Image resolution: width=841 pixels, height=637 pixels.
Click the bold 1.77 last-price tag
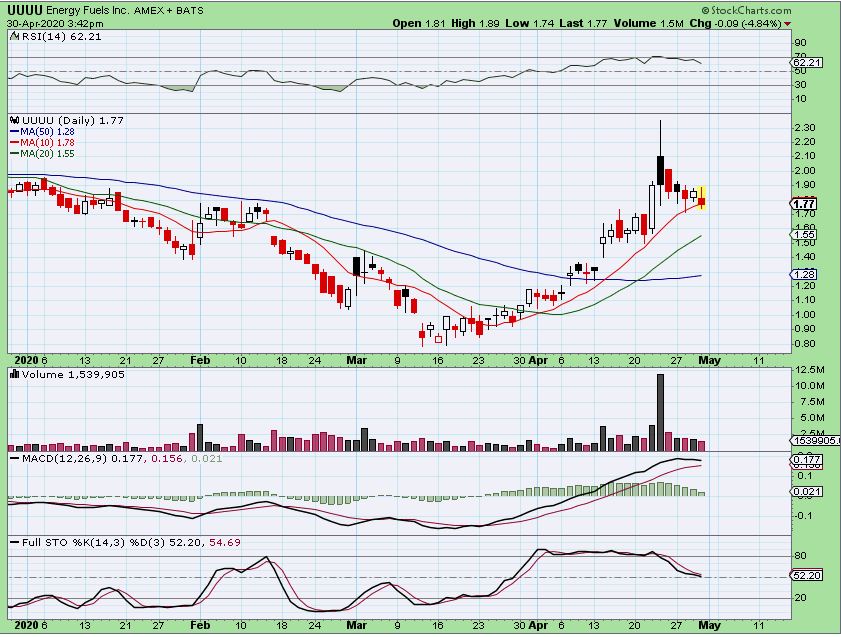point(804,204)
